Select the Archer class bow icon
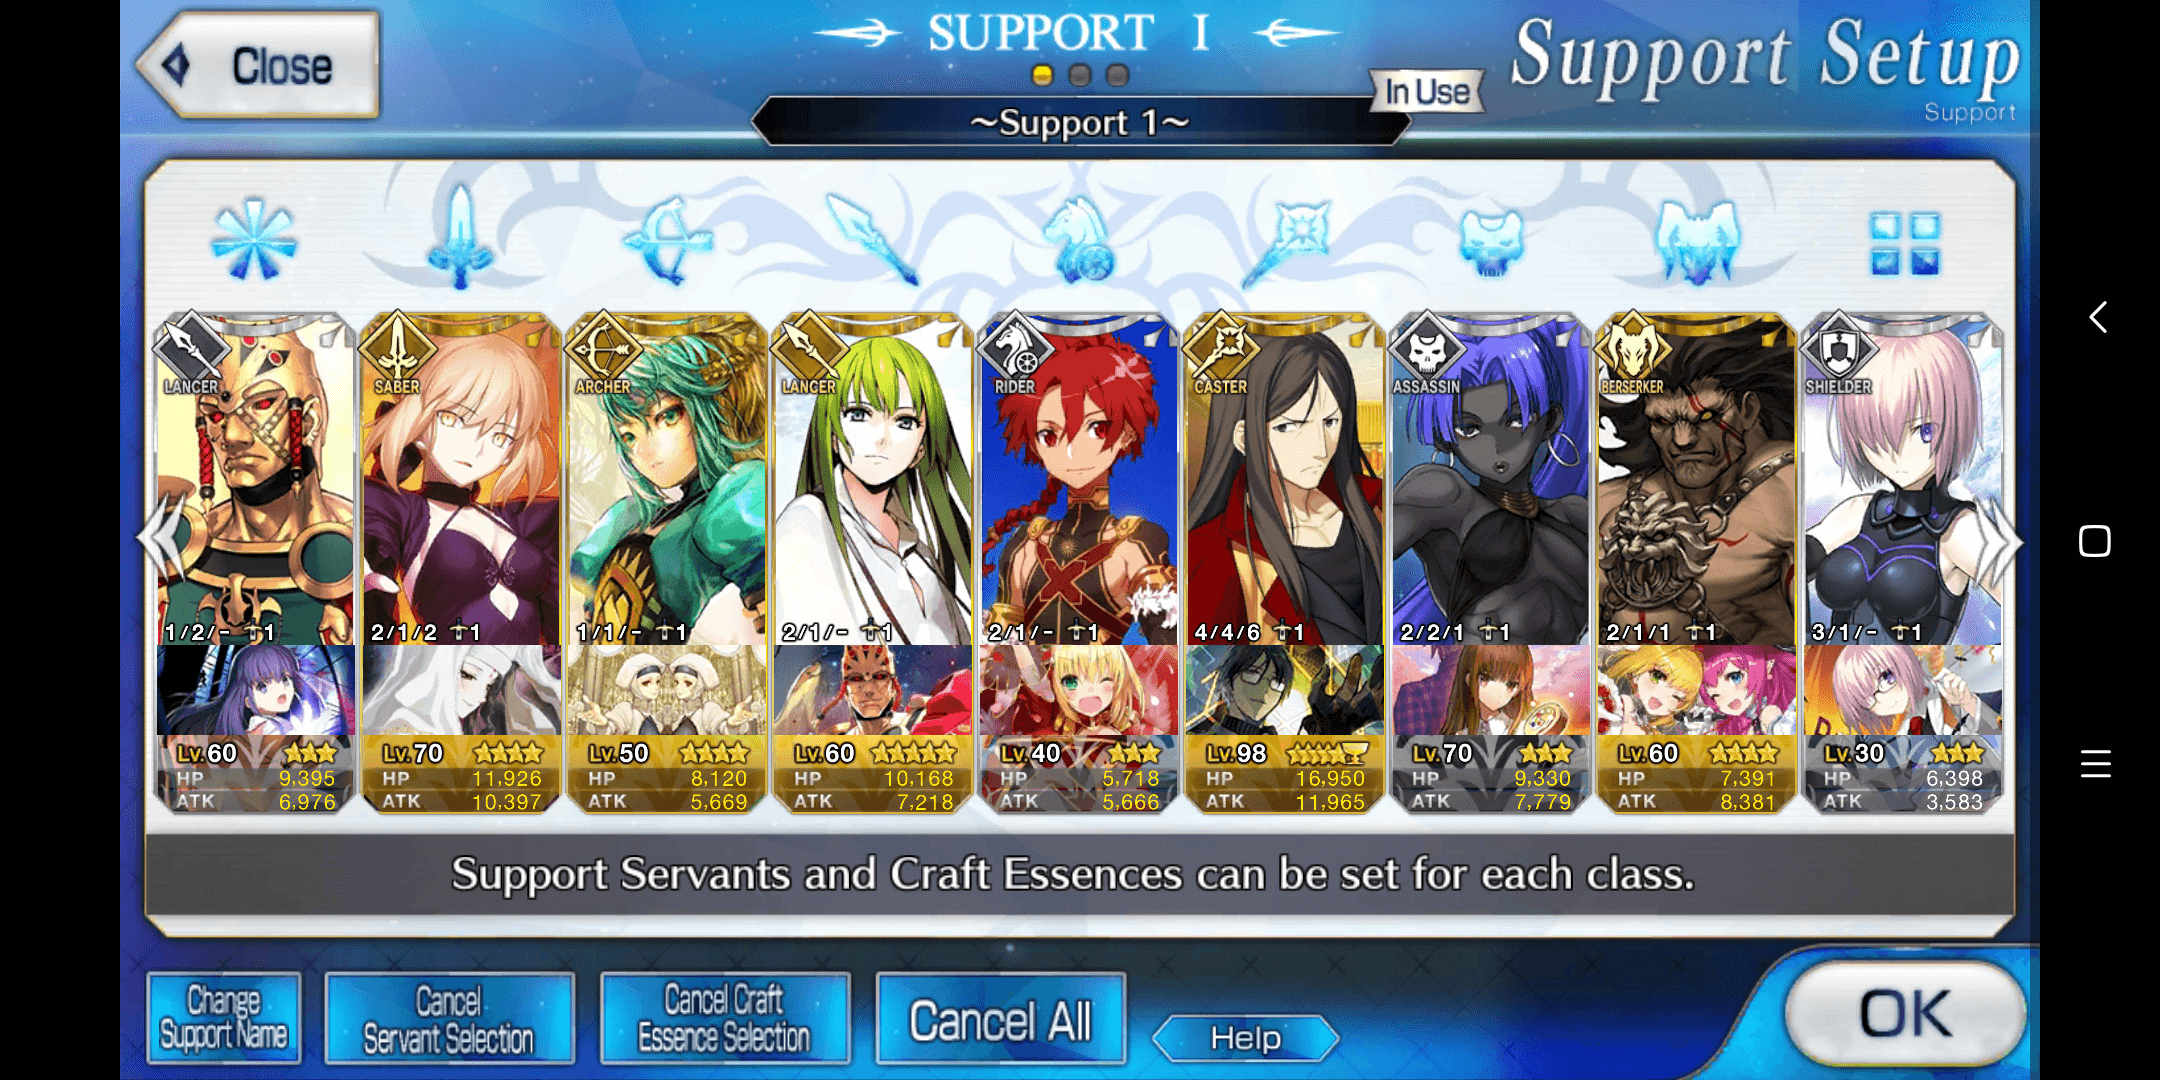 (667, 240)
